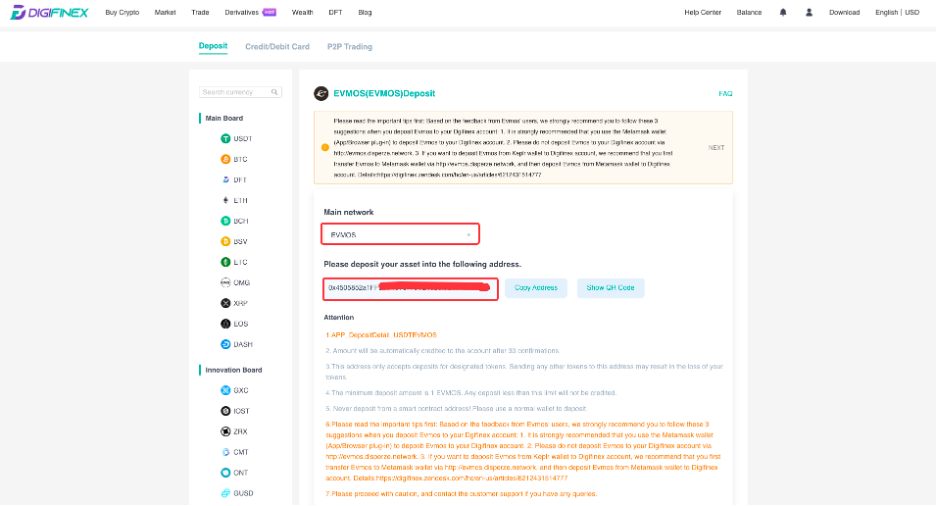Open the Trade menu
Screen dimensions: 936x506
200,12
